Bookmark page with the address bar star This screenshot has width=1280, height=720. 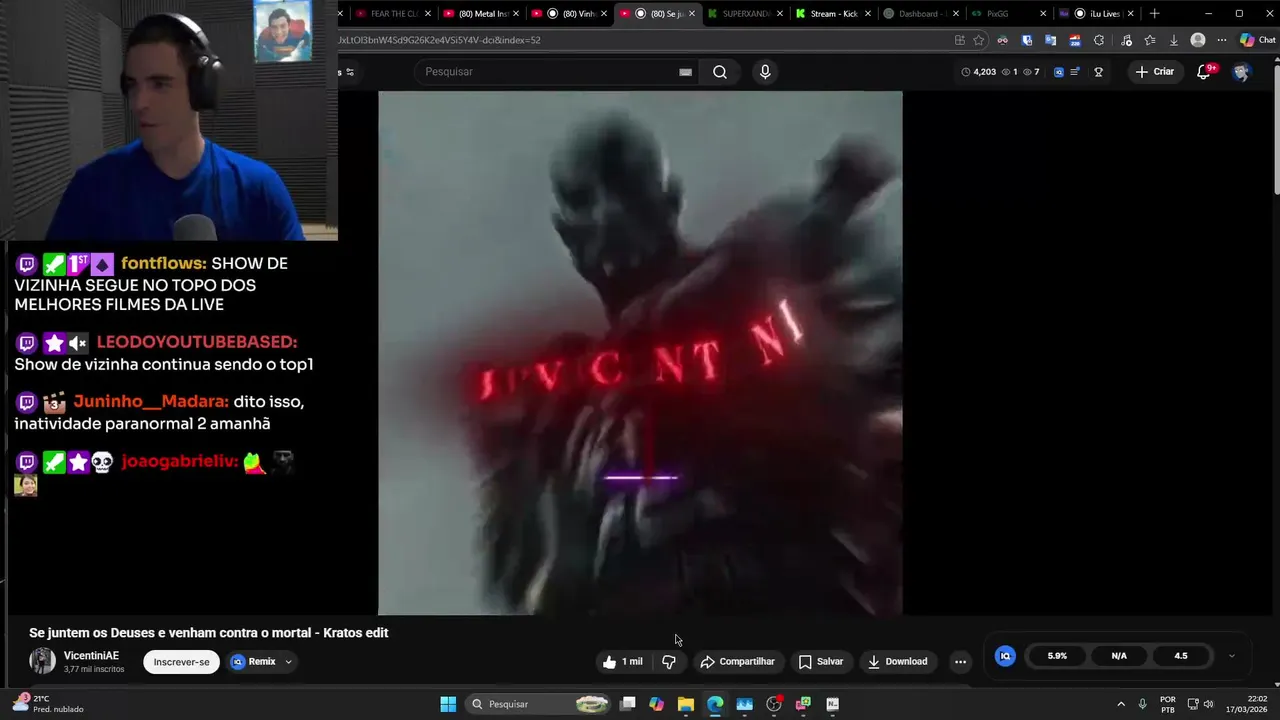coord(978,41)
